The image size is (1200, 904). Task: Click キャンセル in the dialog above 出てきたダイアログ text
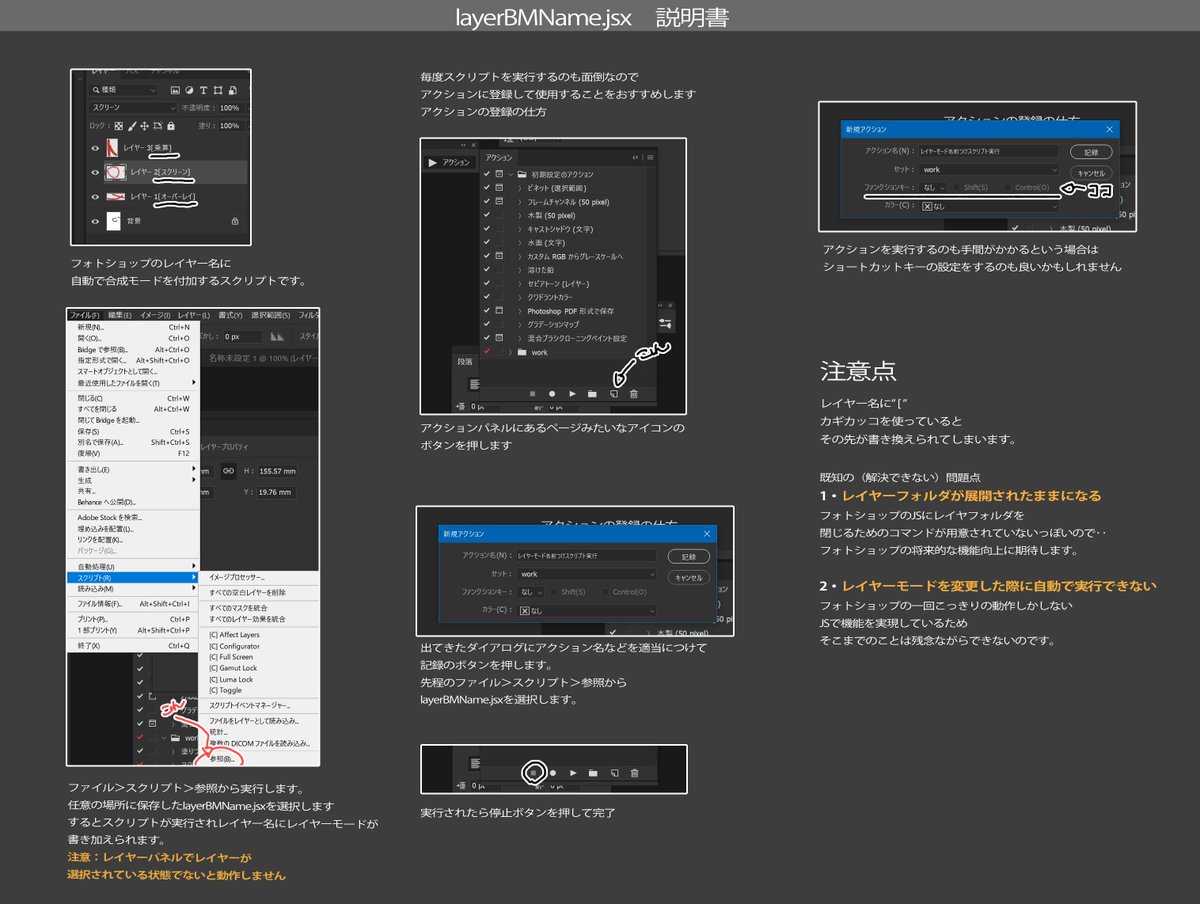coord(689,578)
